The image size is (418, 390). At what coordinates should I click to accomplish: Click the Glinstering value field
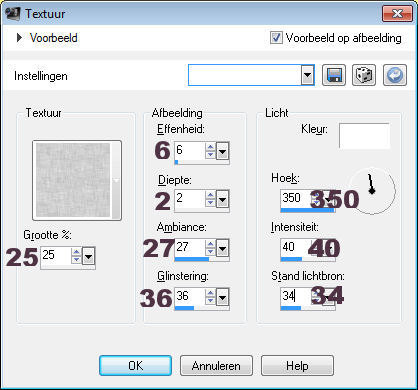(x=189, y=296)
